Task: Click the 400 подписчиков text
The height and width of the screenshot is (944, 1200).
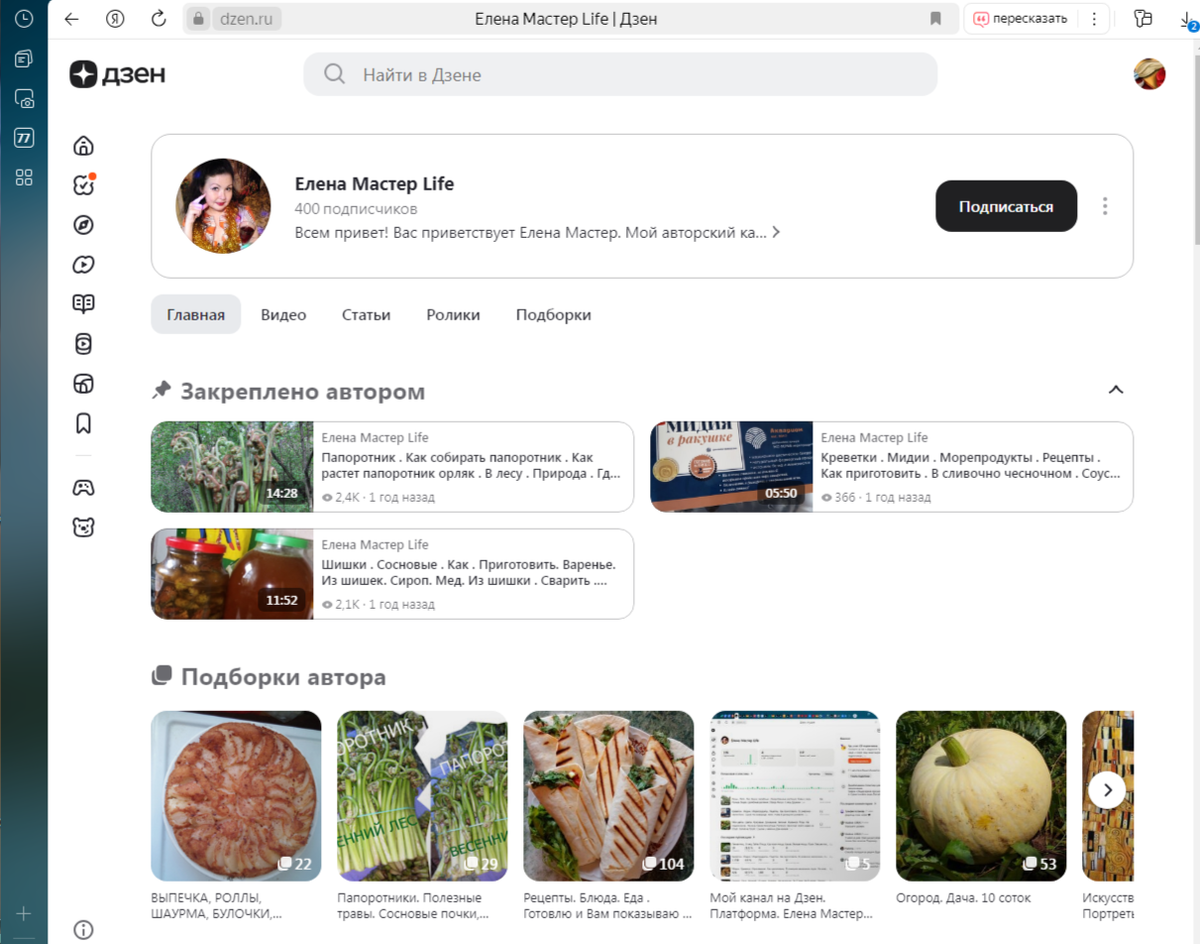Action: (x=356, y=209)
